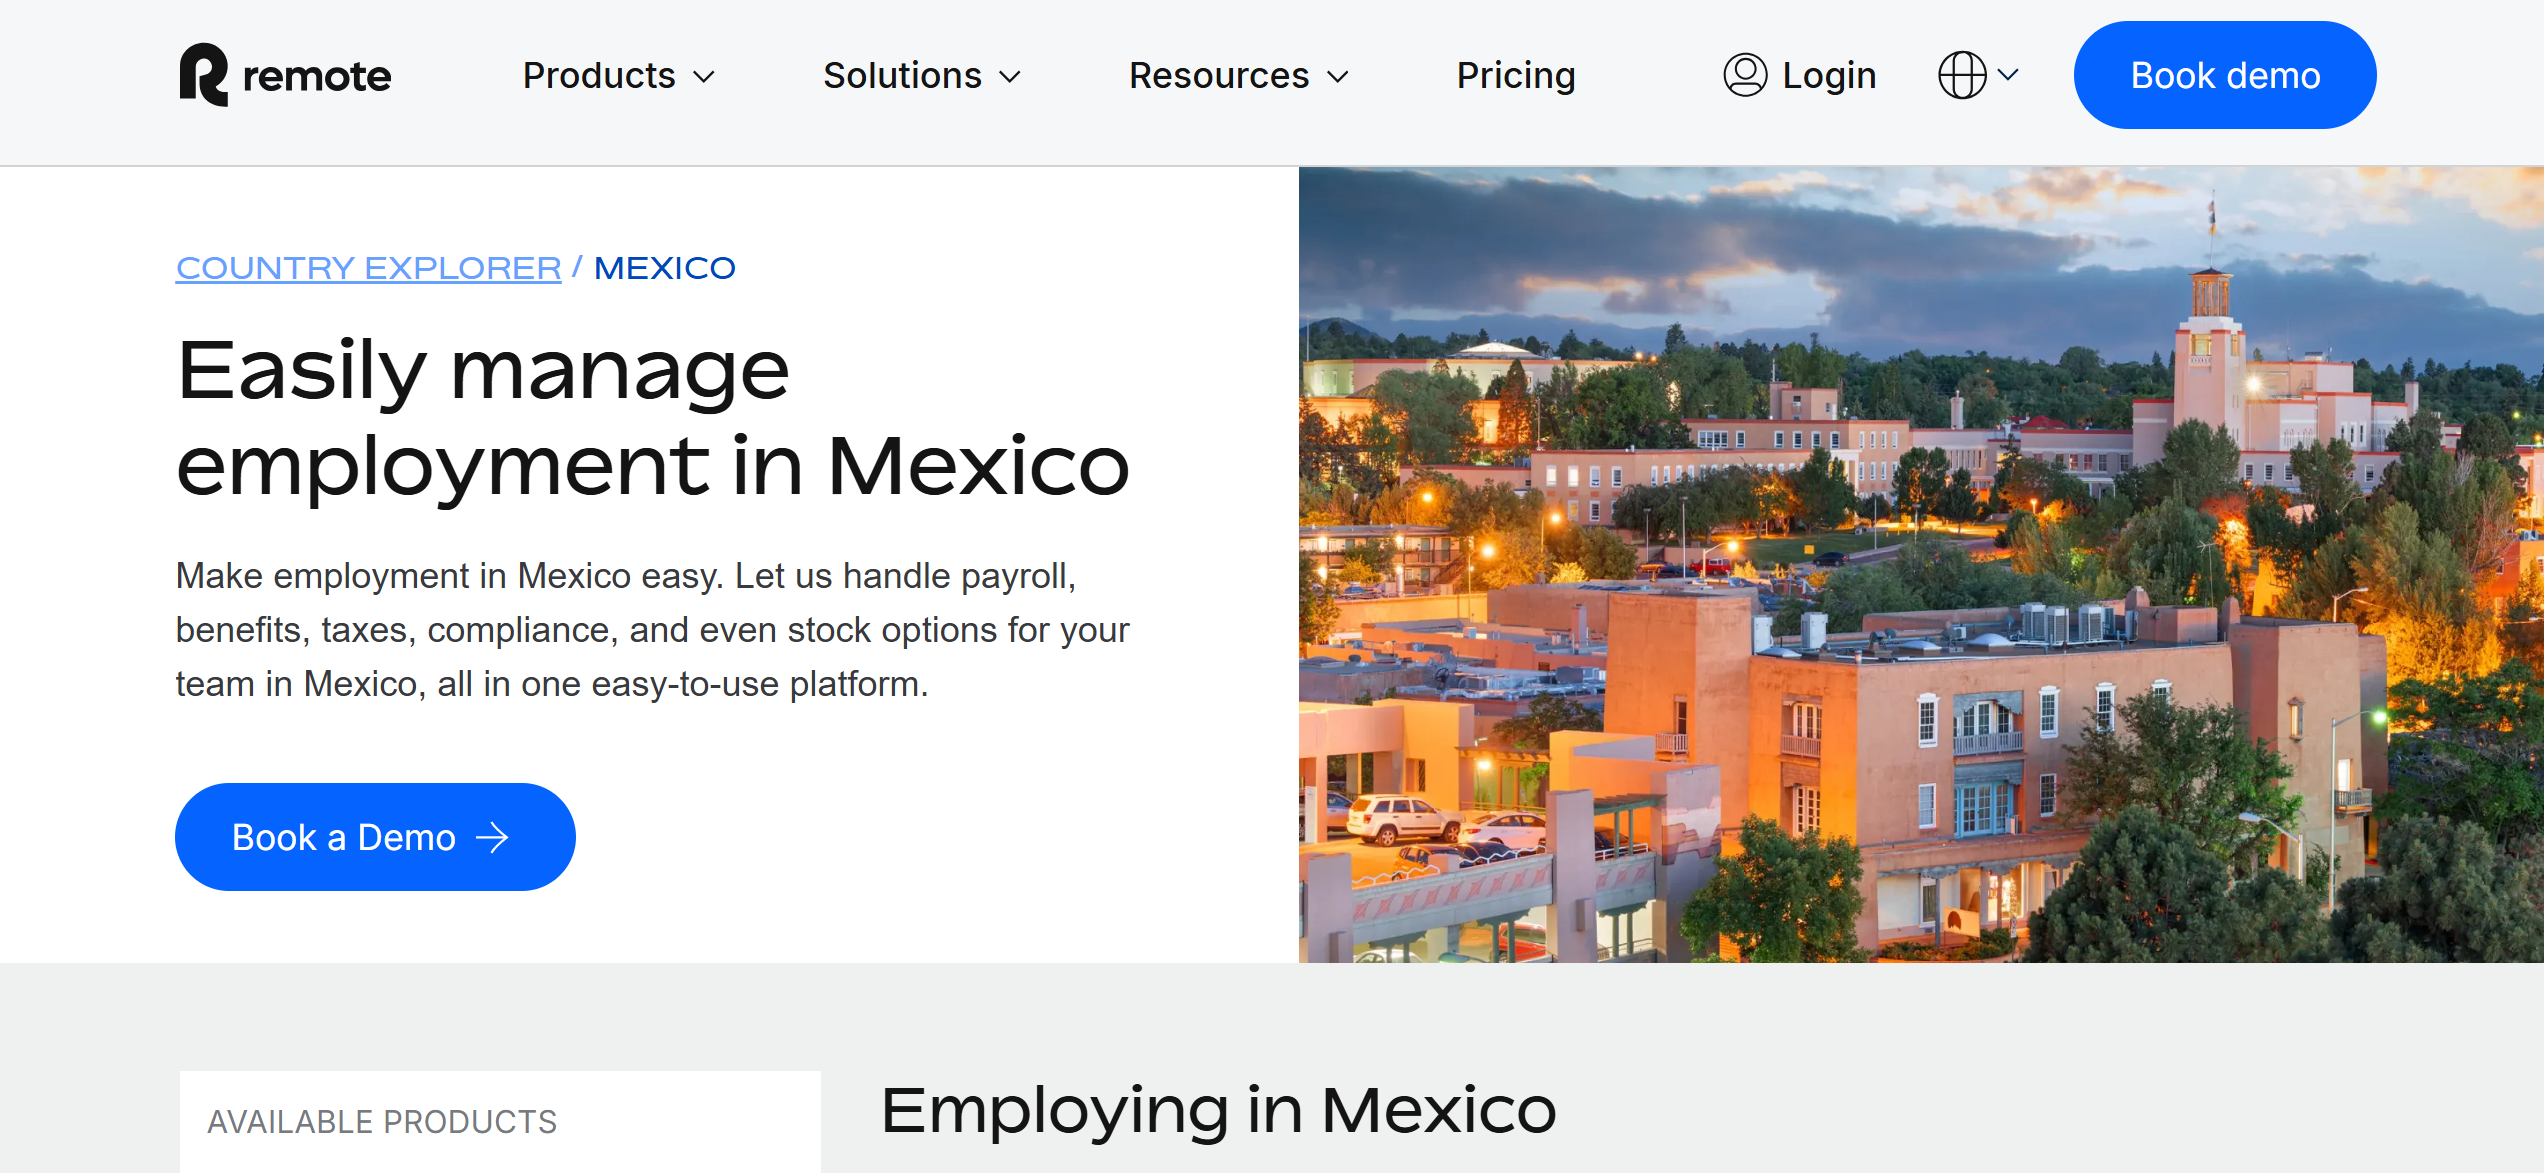Open the chevron next to globe icon
This screenshot has height=1173, width=2544.
tap(2008, 74)
